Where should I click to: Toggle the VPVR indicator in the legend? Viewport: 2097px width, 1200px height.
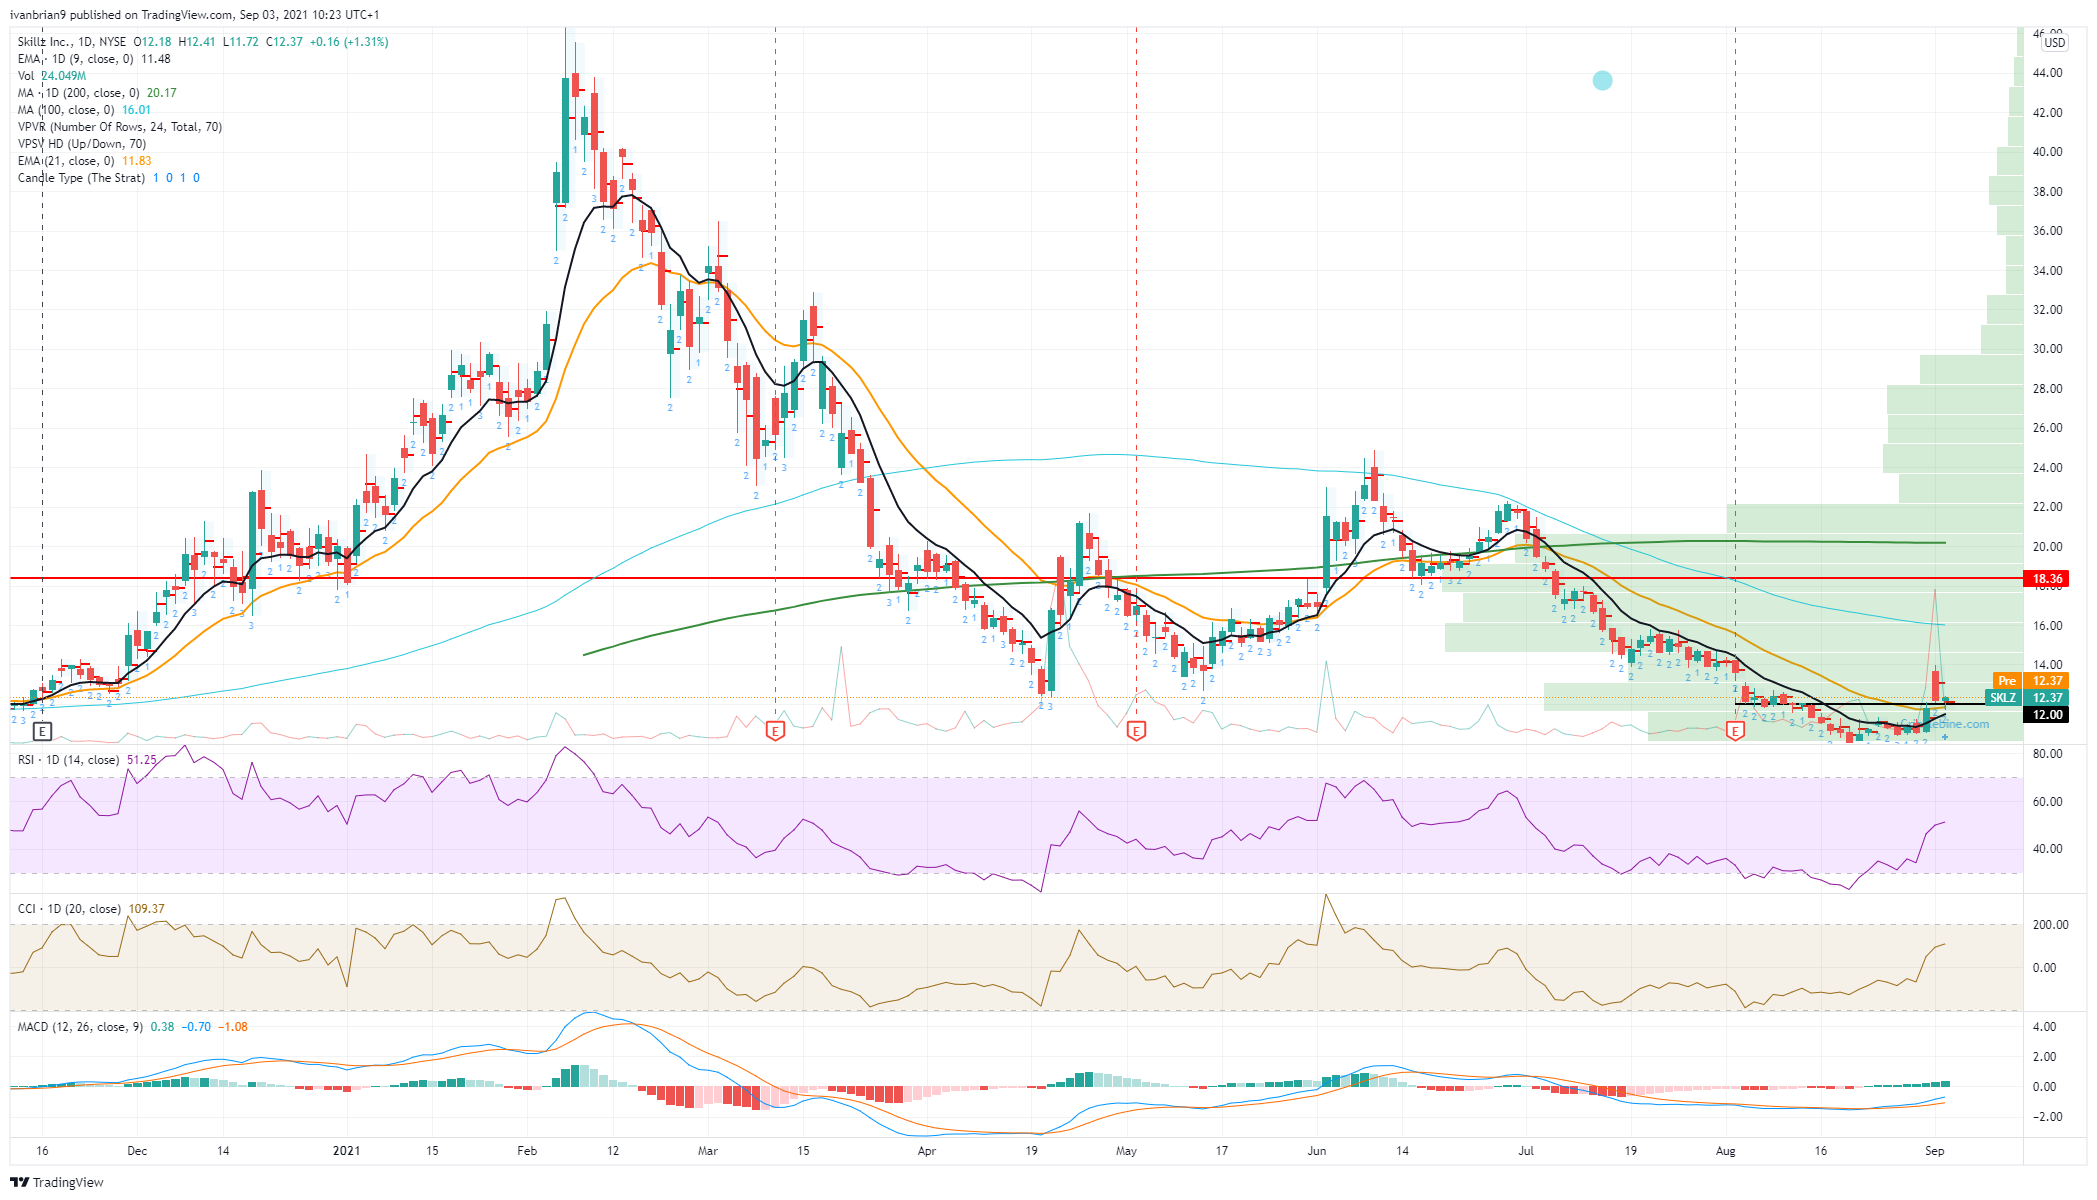click(118, 127)
